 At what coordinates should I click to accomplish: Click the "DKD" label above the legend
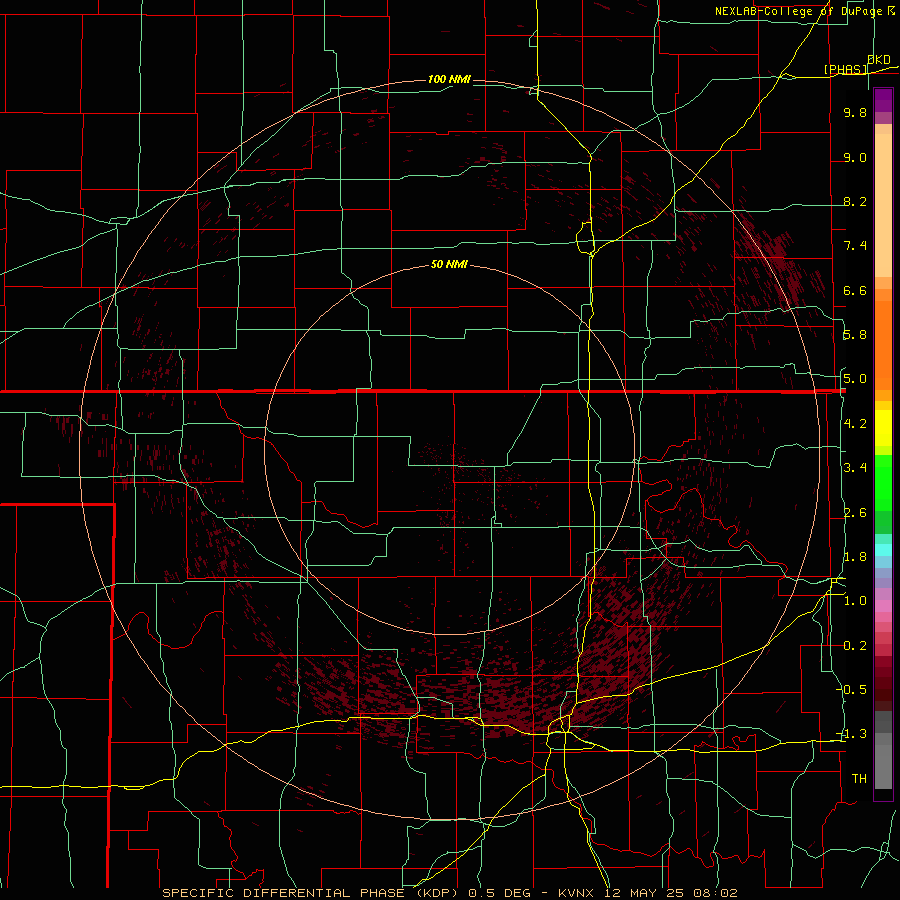[x=879, y=60]
